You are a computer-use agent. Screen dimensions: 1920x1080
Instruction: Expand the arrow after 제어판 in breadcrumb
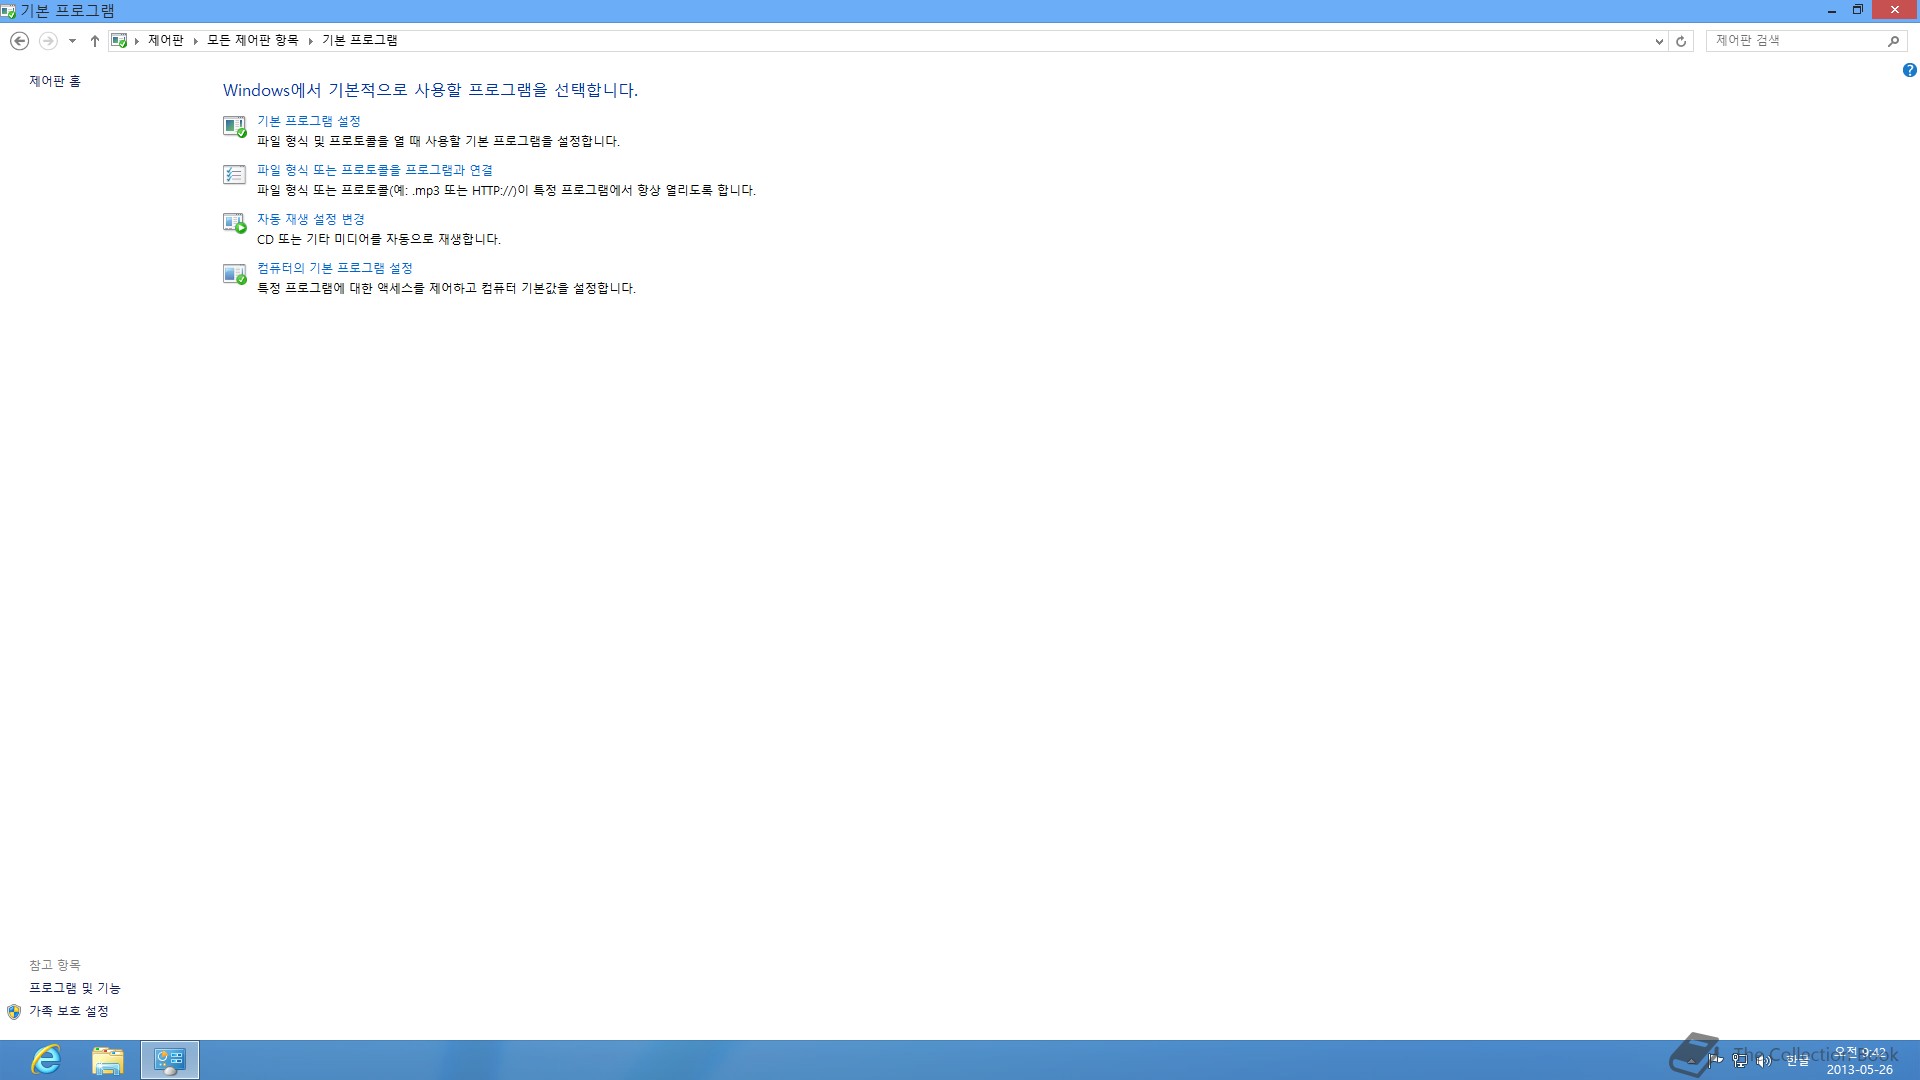[196, 41]
